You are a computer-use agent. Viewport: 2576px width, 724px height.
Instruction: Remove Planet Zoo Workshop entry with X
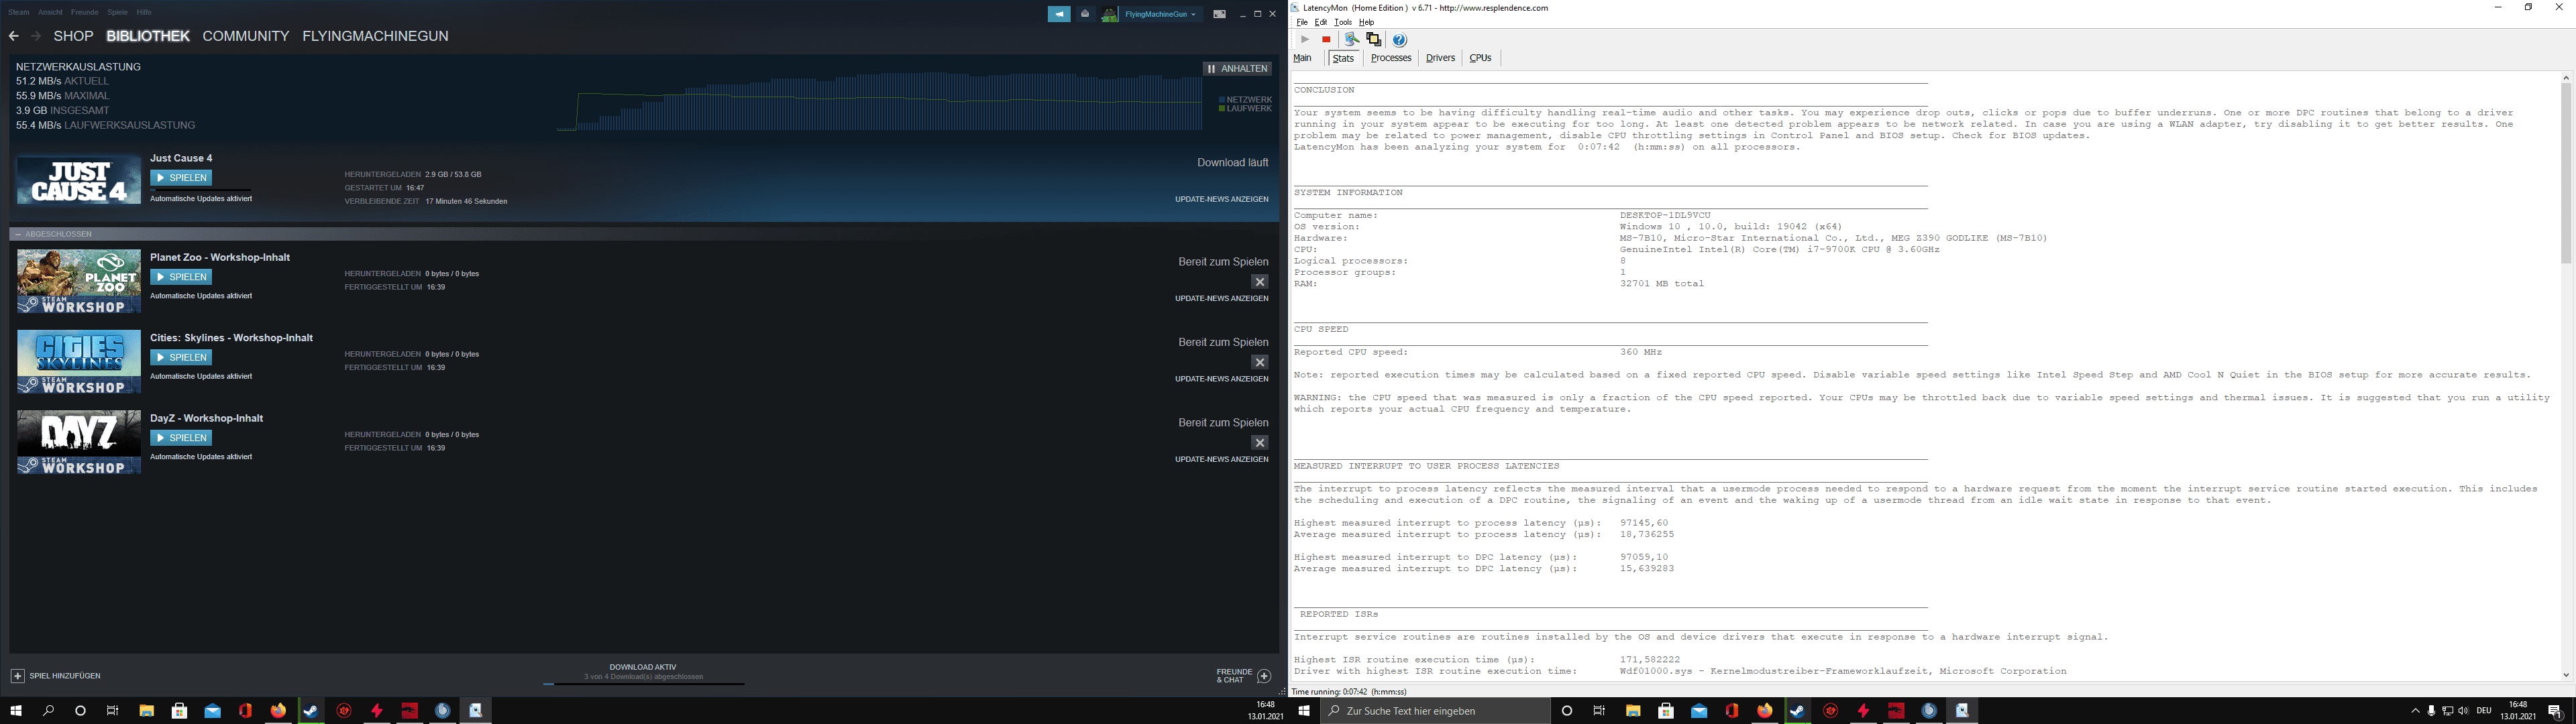1260,282
